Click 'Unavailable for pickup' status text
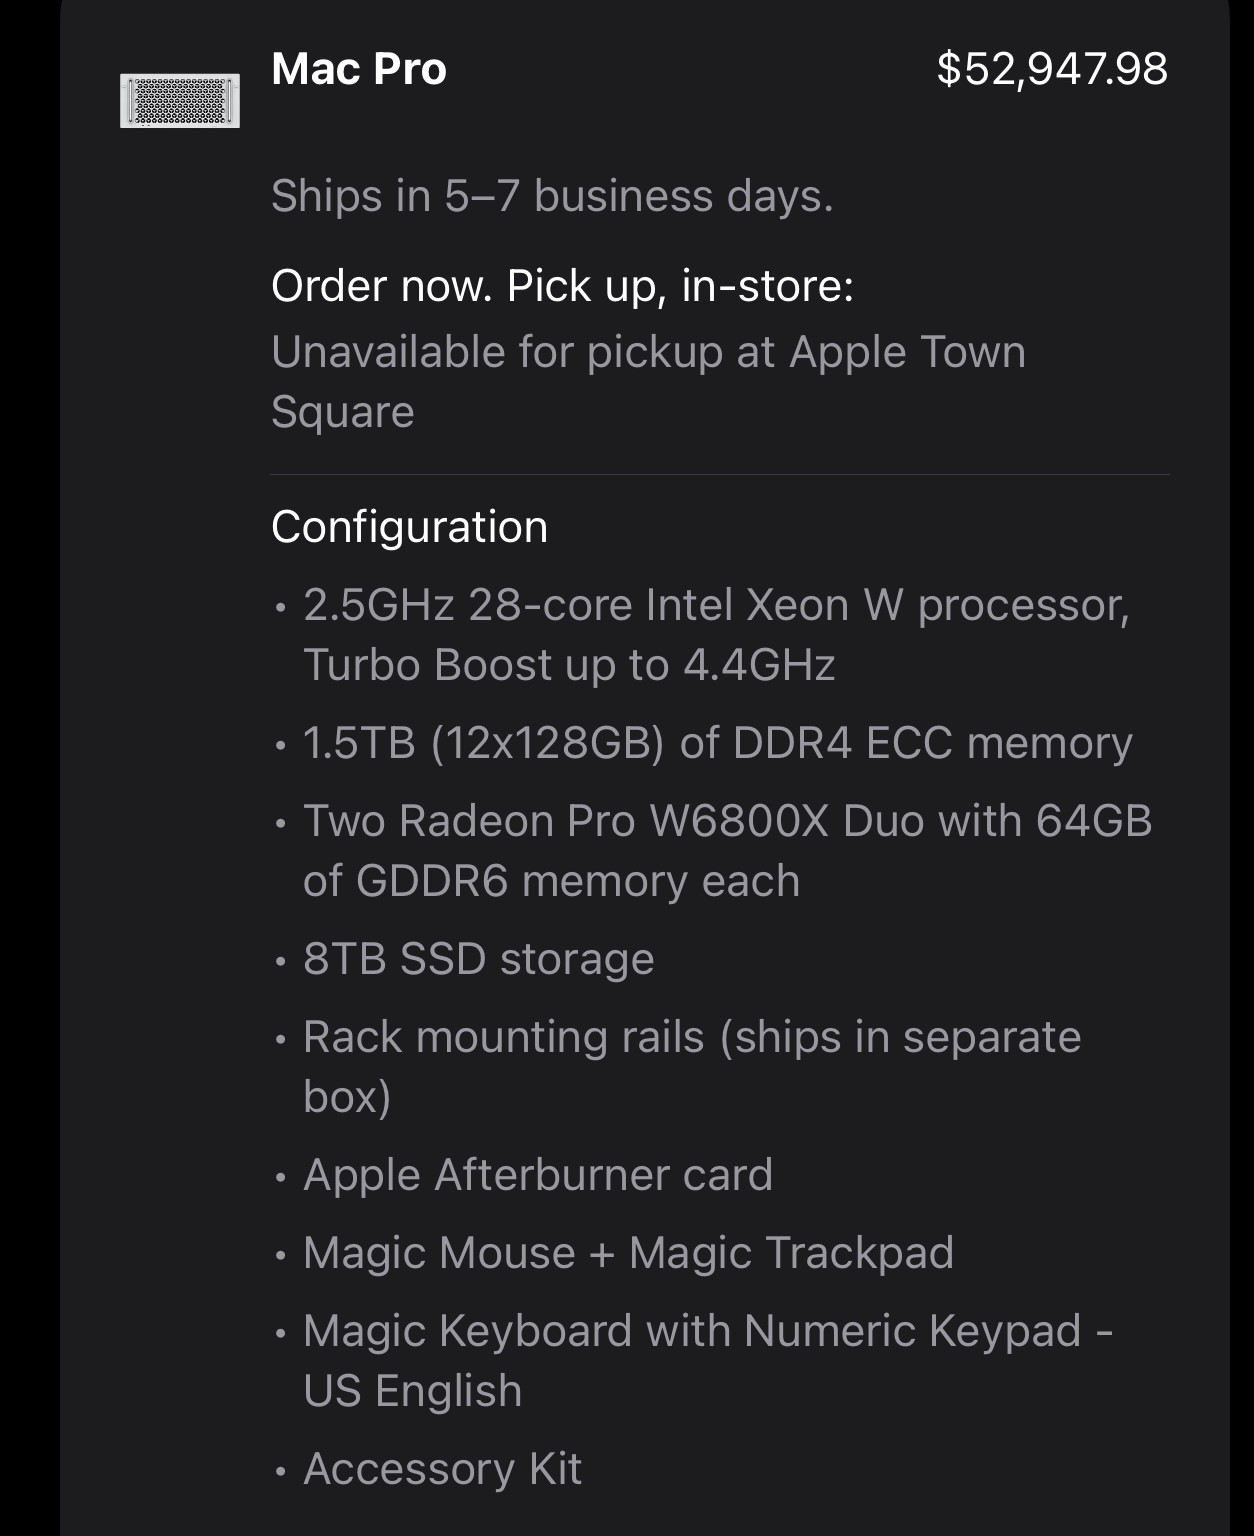This screenshot has height=1536, width=1254. [497, 352]
